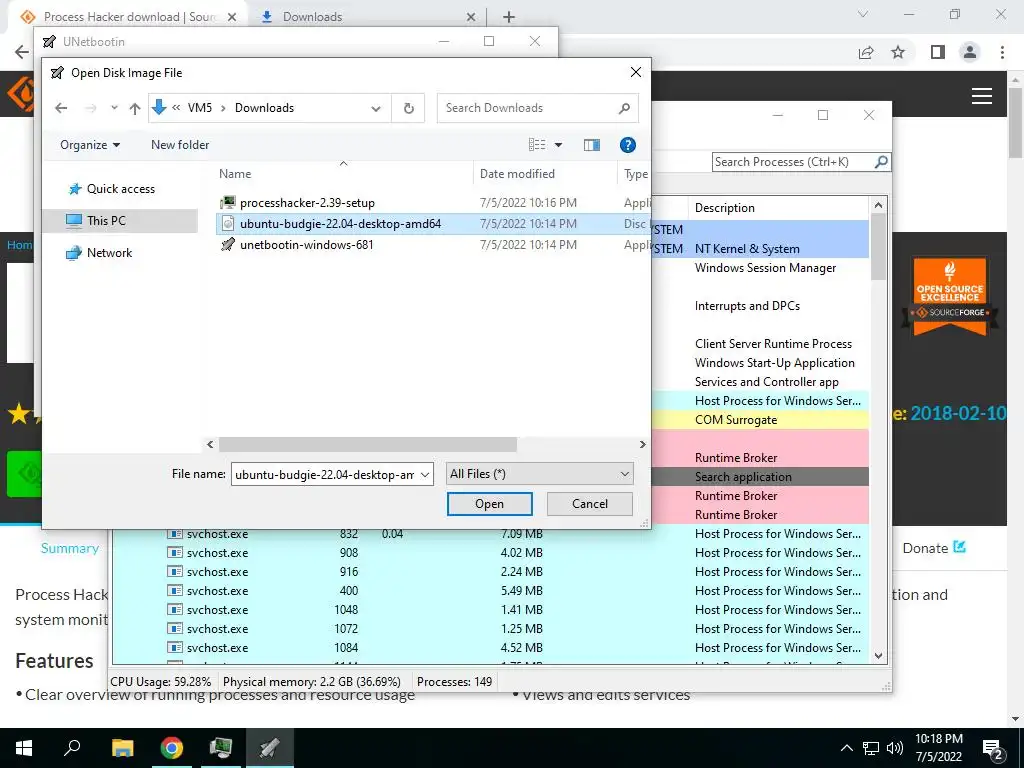The width and height of the screenshot is (1024, 768).
Task: Bookmark this page with star icon
Action: (x=898, y=52)
